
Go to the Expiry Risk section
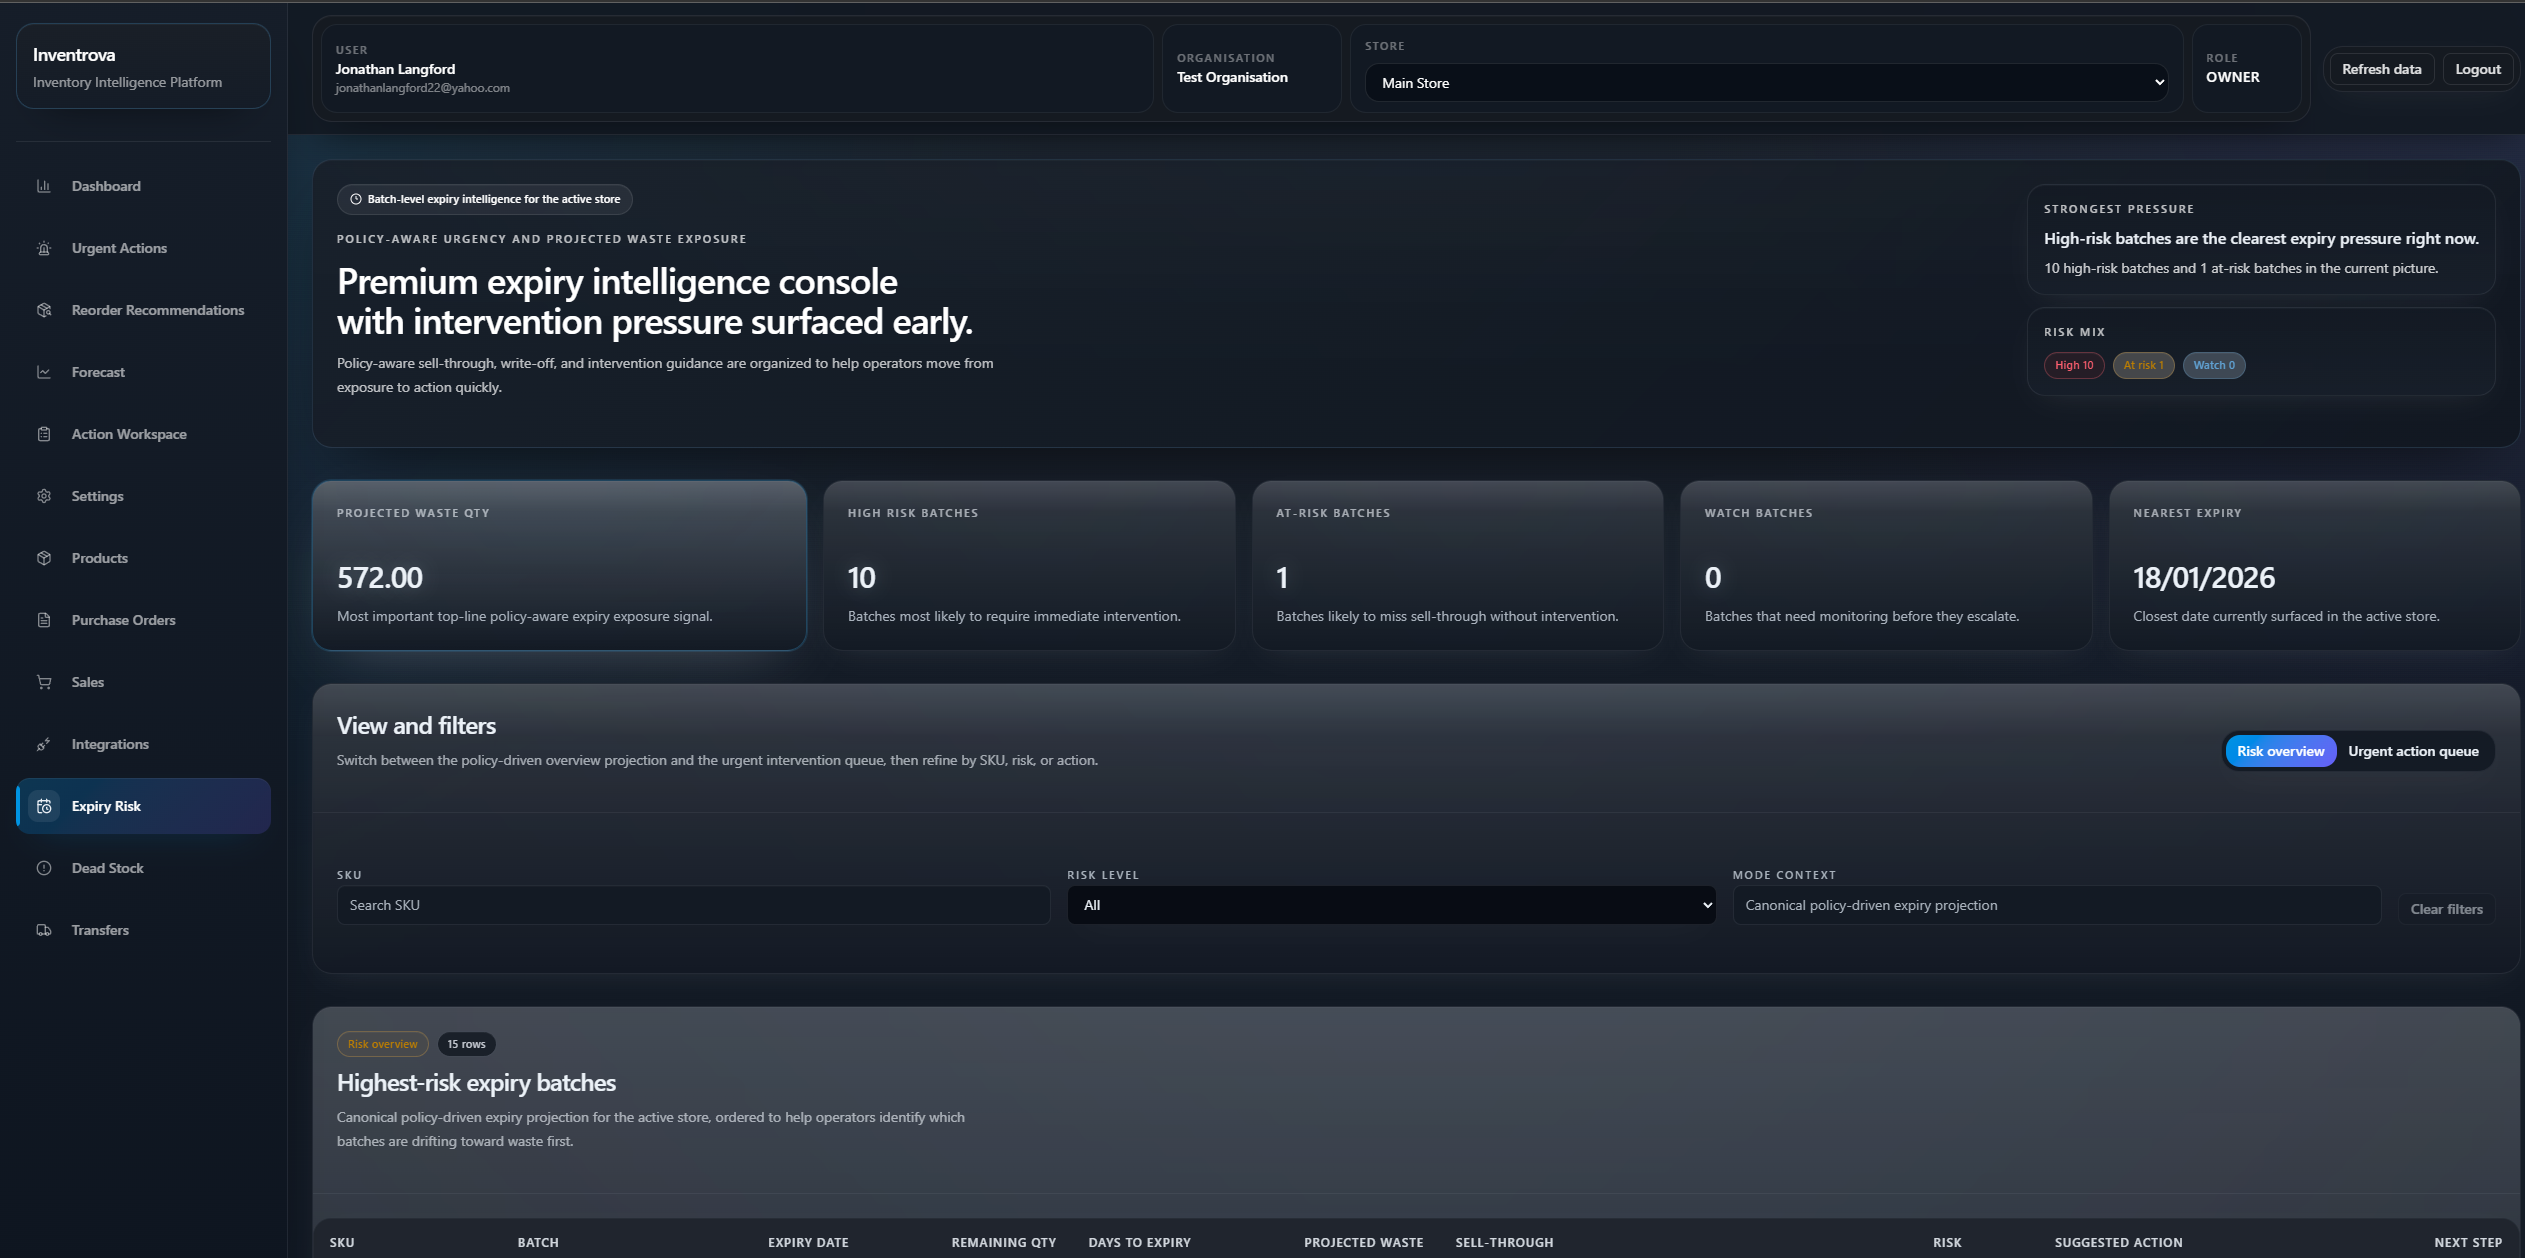tap(105, 806)
